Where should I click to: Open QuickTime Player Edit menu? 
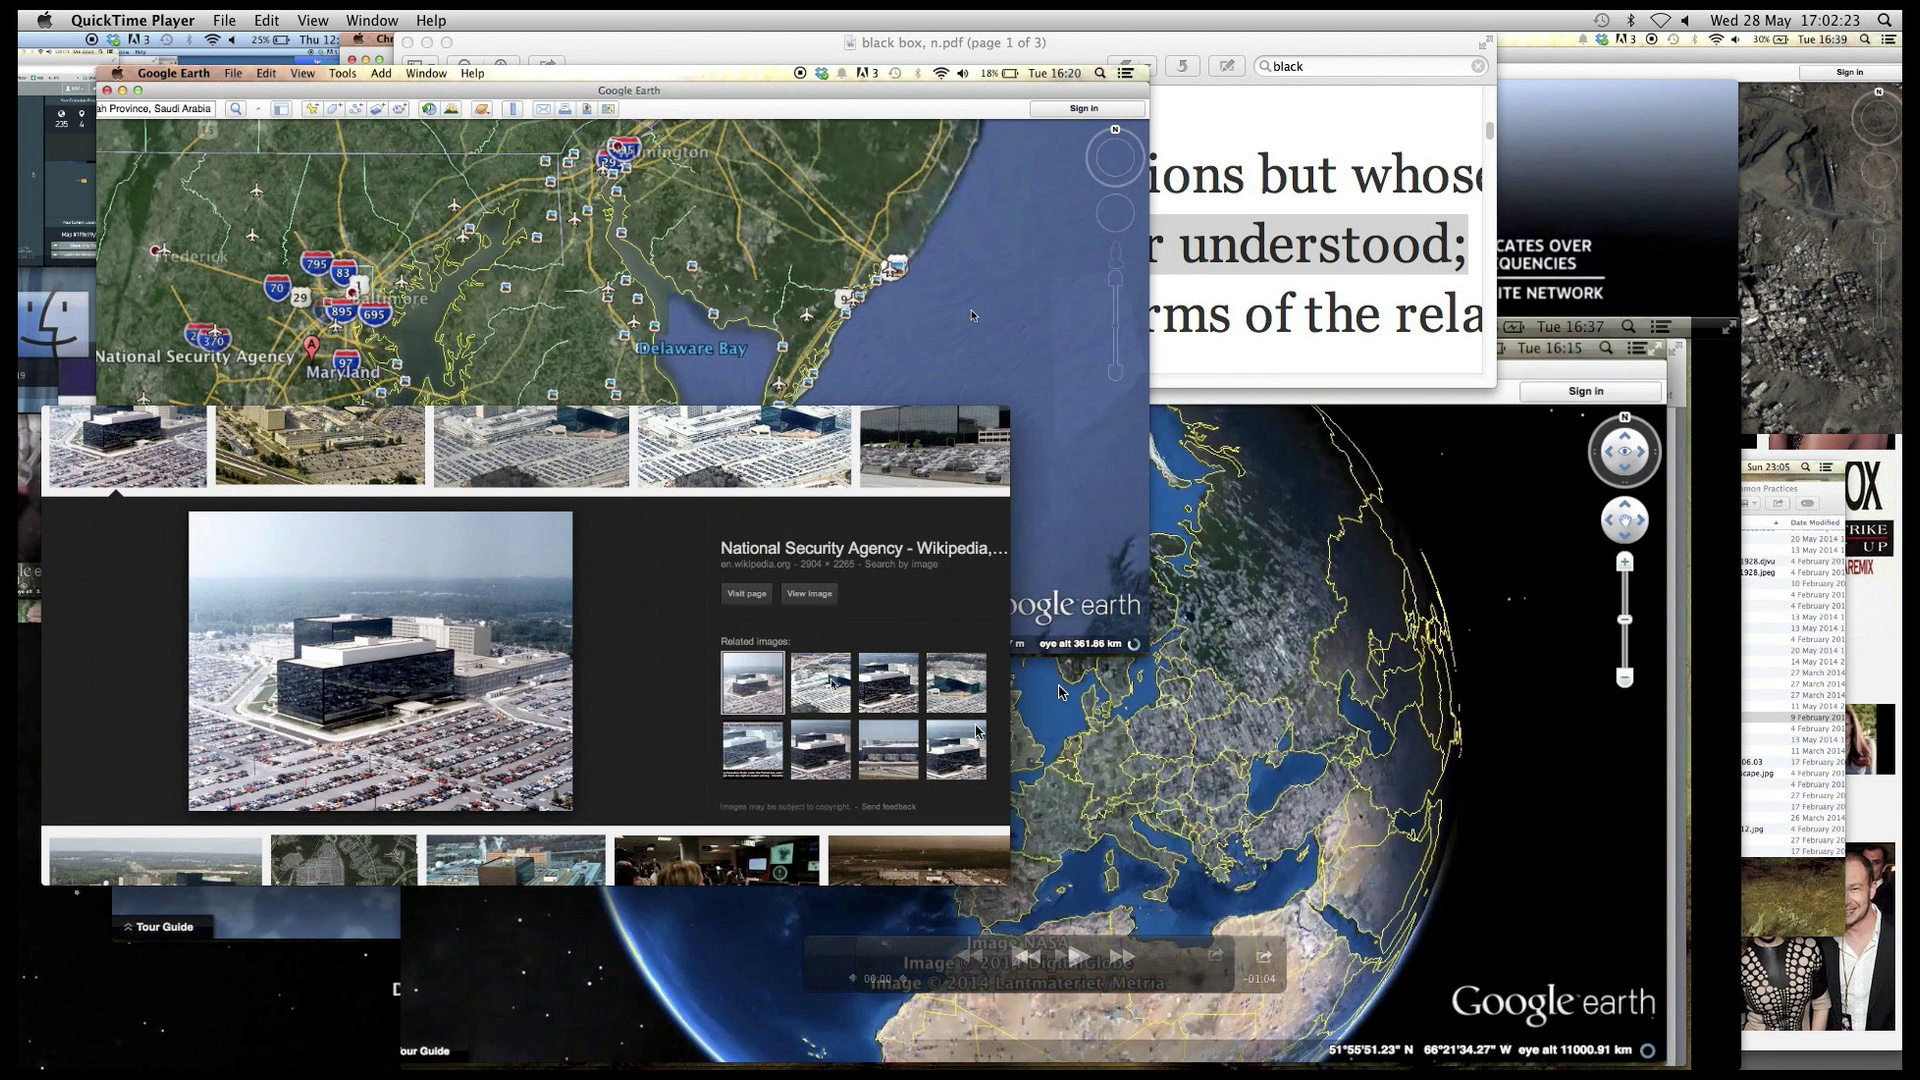(x=266, y=20)
